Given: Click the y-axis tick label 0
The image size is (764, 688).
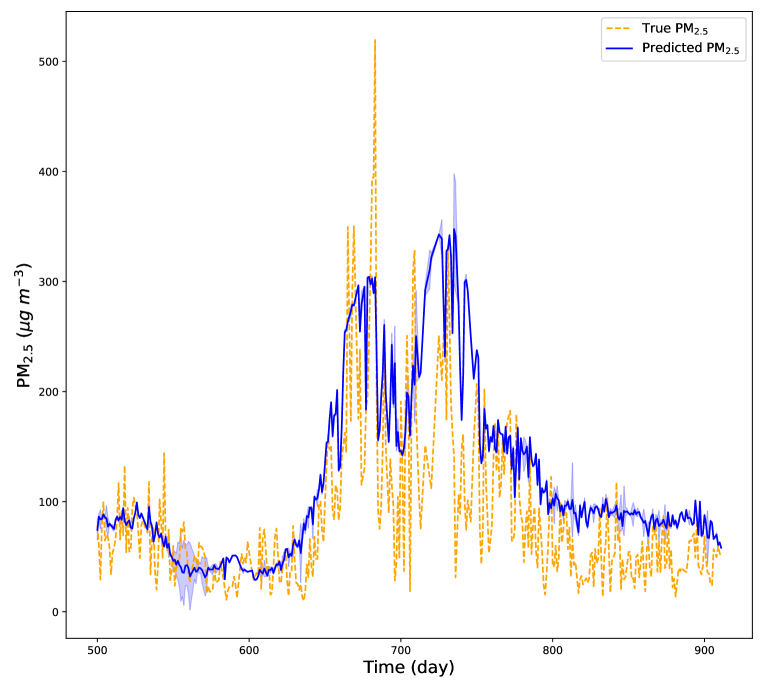Looking at the screenshot, I should click(55, 612).
